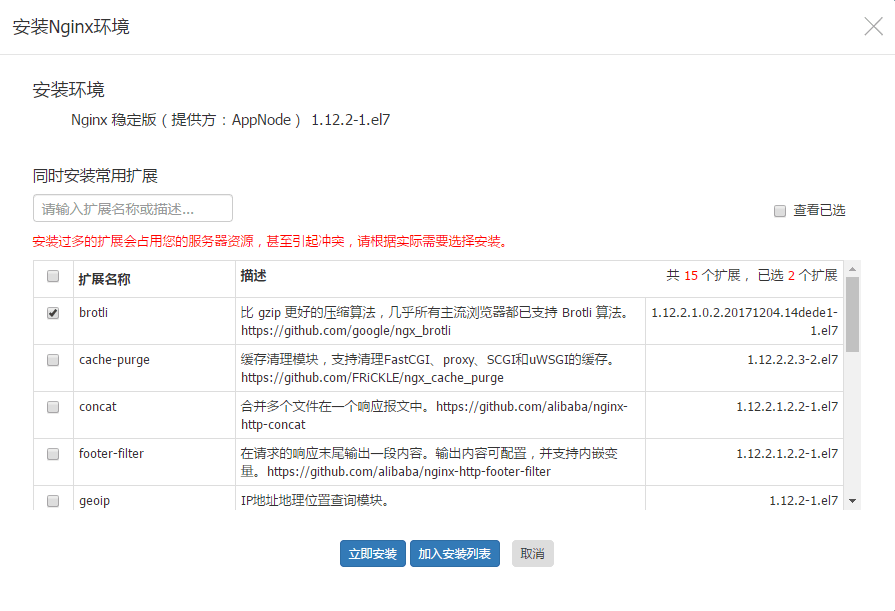The width and height of the screenshot is (895, 611).
Task: Click the footer-filter extension name
Action: point(111,454)
